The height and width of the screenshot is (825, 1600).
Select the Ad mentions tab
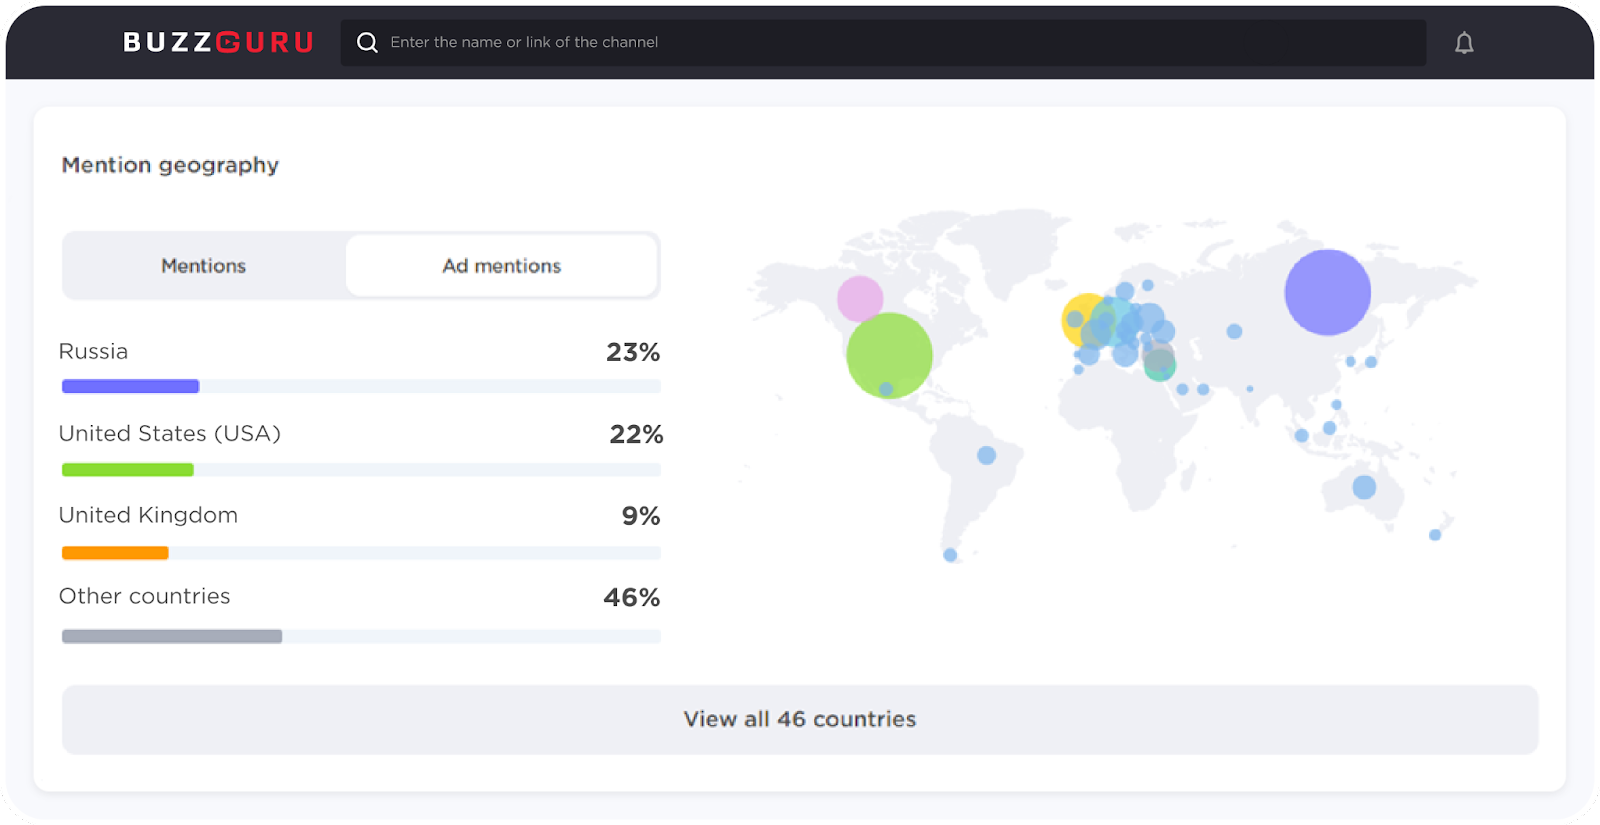tap(501, 266)
